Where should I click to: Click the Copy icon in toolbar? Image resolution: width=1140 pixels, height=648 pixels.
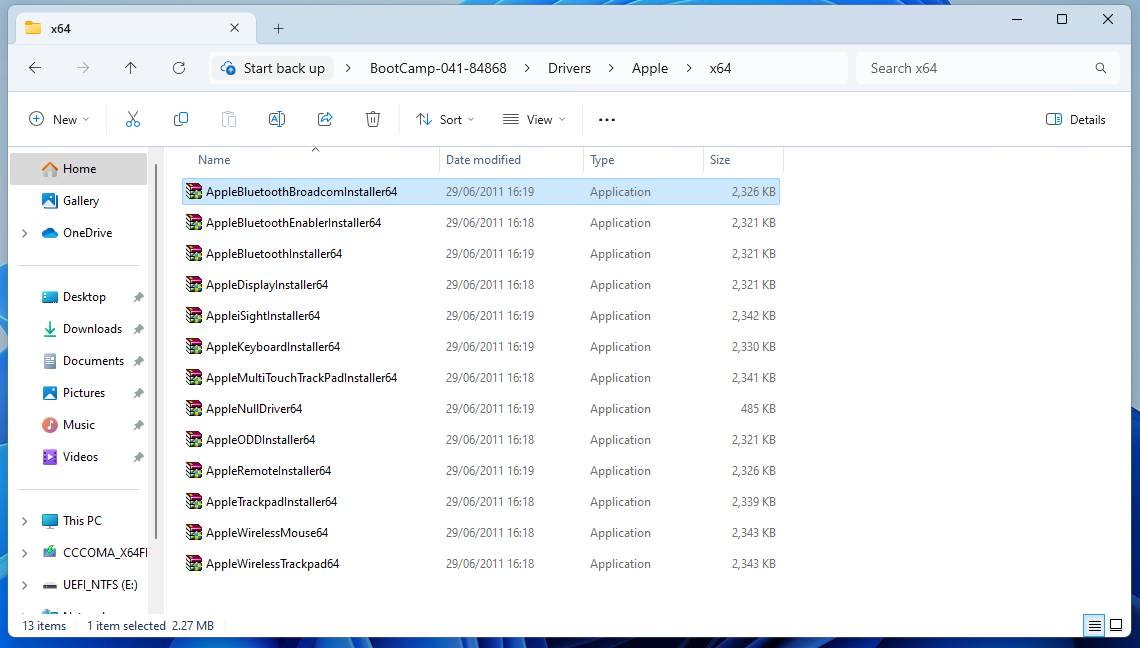pos(180,119)
